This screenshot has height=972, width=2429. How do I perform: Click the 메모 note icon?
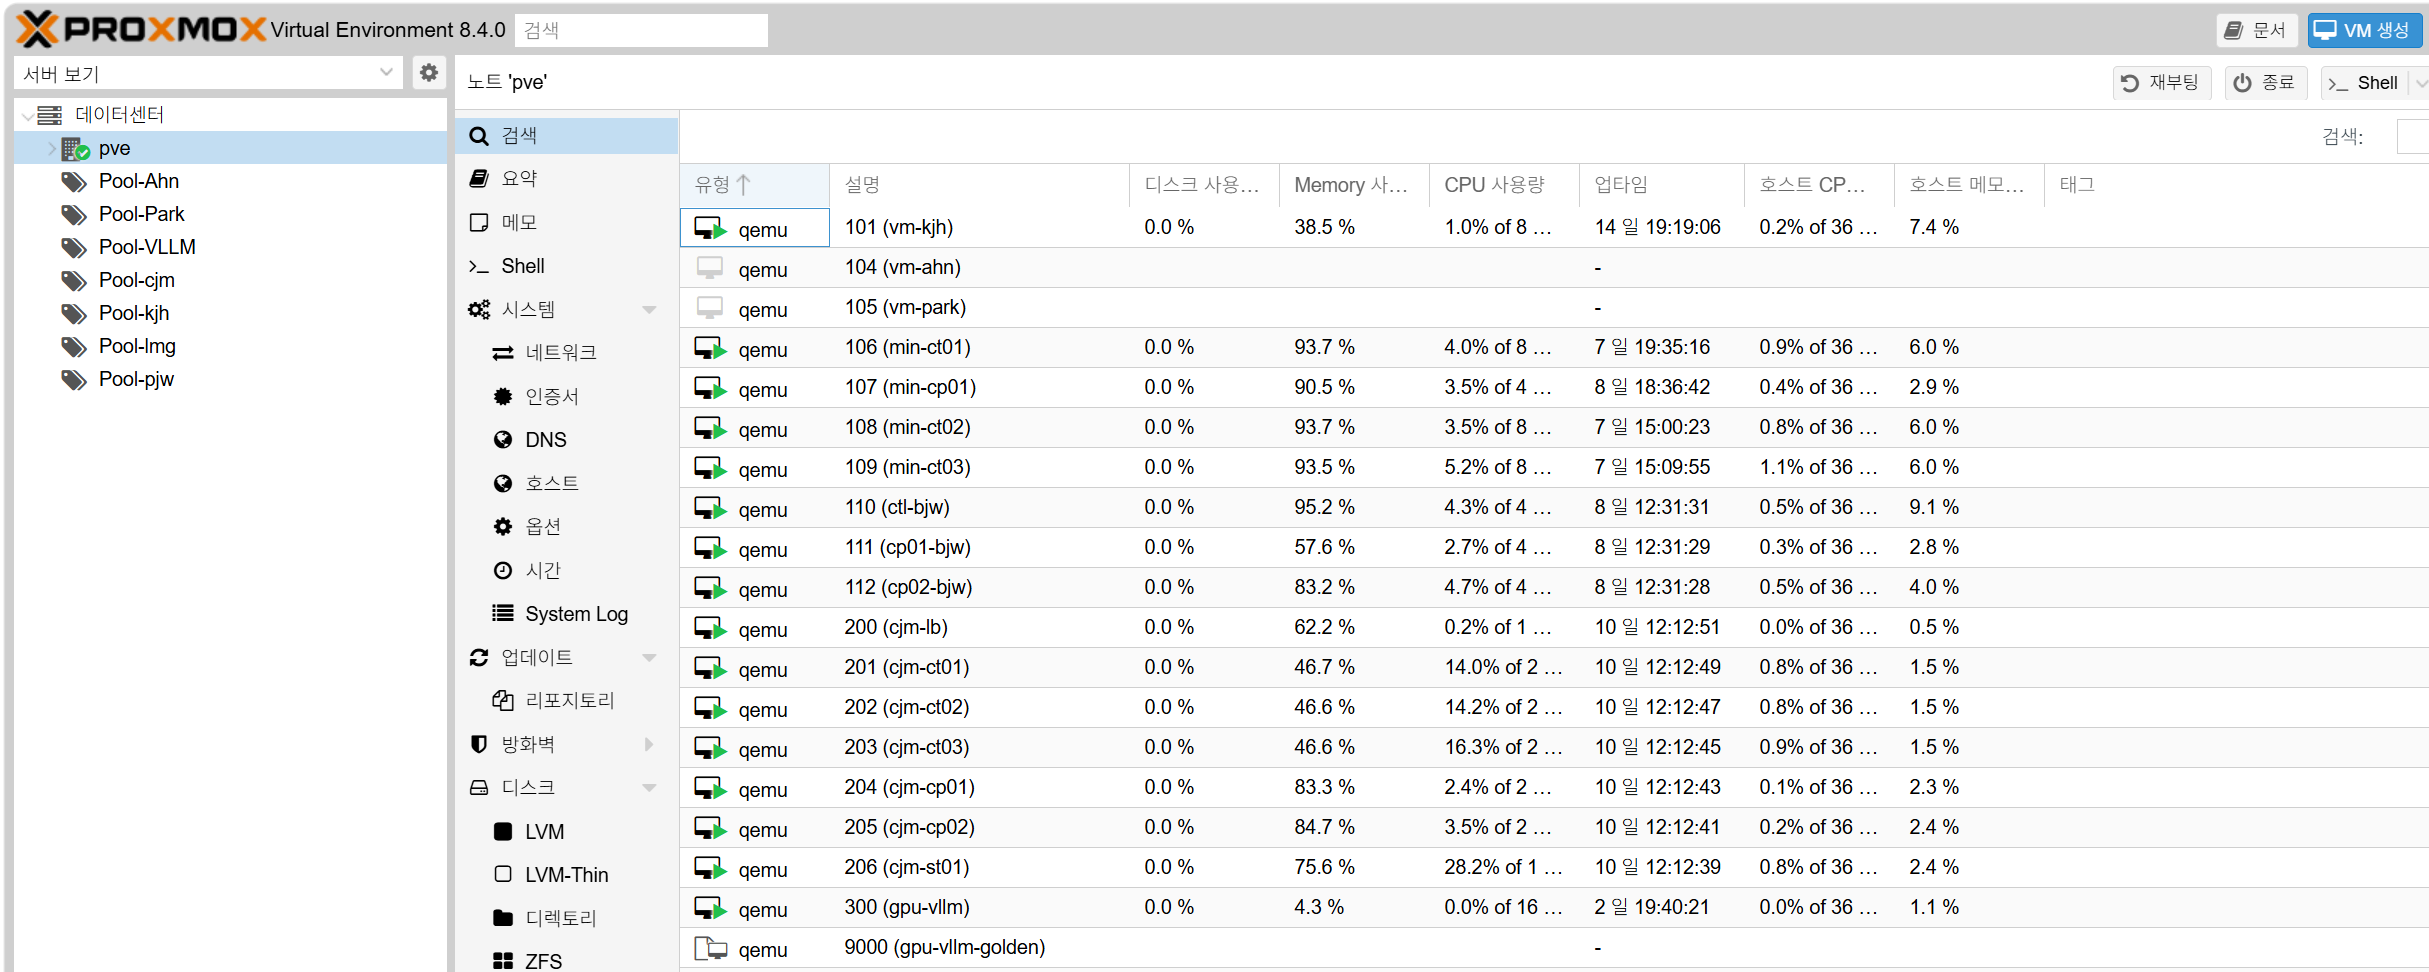(x=479, y=222)
